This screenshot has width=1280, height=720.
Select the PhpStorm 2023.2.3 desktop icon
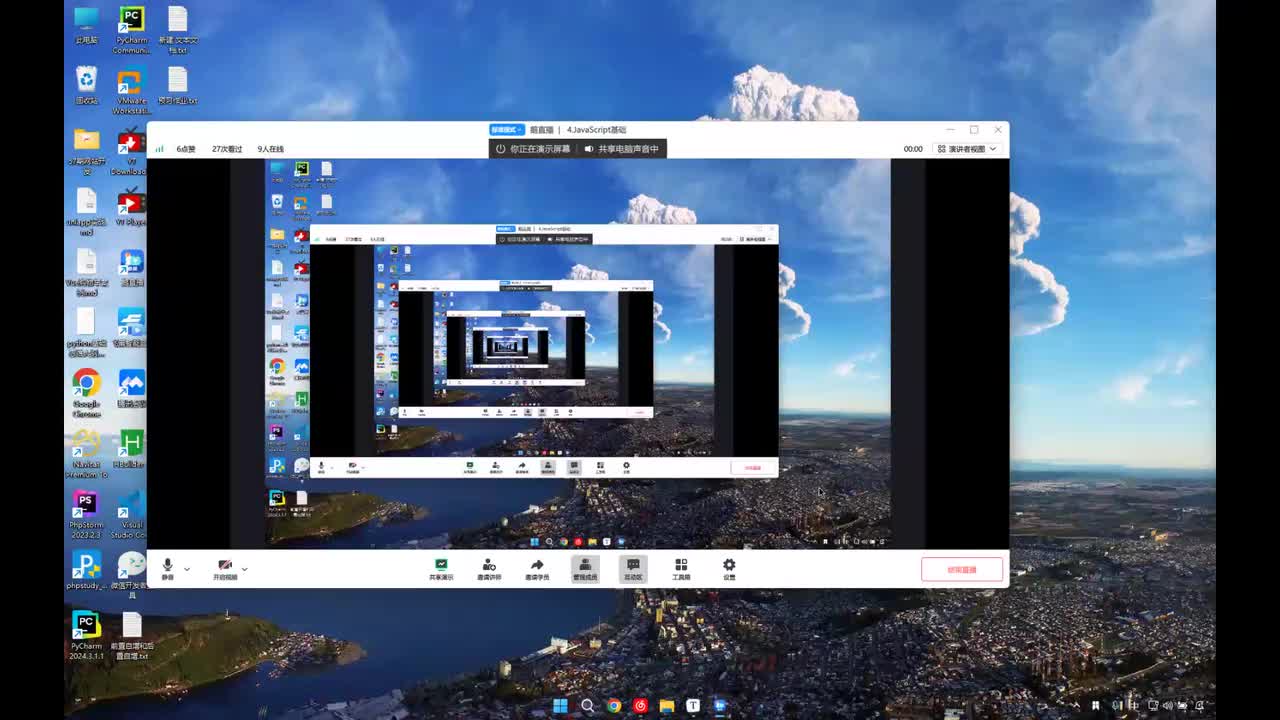click(x=87, y=513)
